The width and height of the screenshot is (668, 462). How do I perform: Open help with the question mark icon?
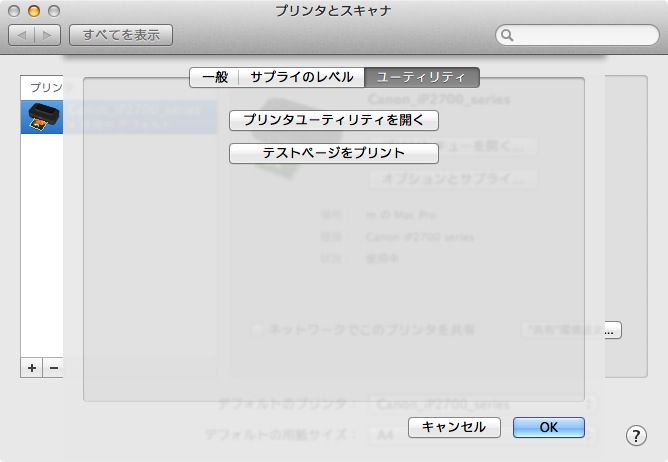[x=636, y=435]
